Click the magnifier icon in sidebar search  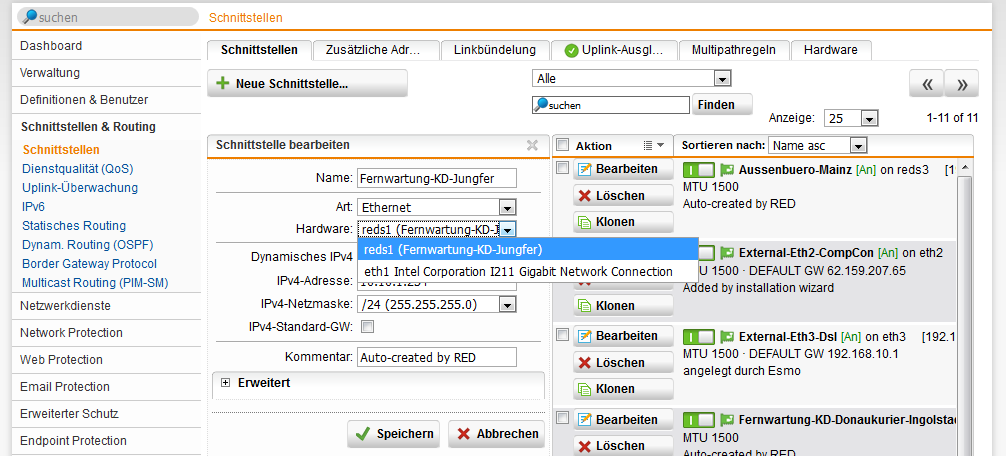(30, 17)
